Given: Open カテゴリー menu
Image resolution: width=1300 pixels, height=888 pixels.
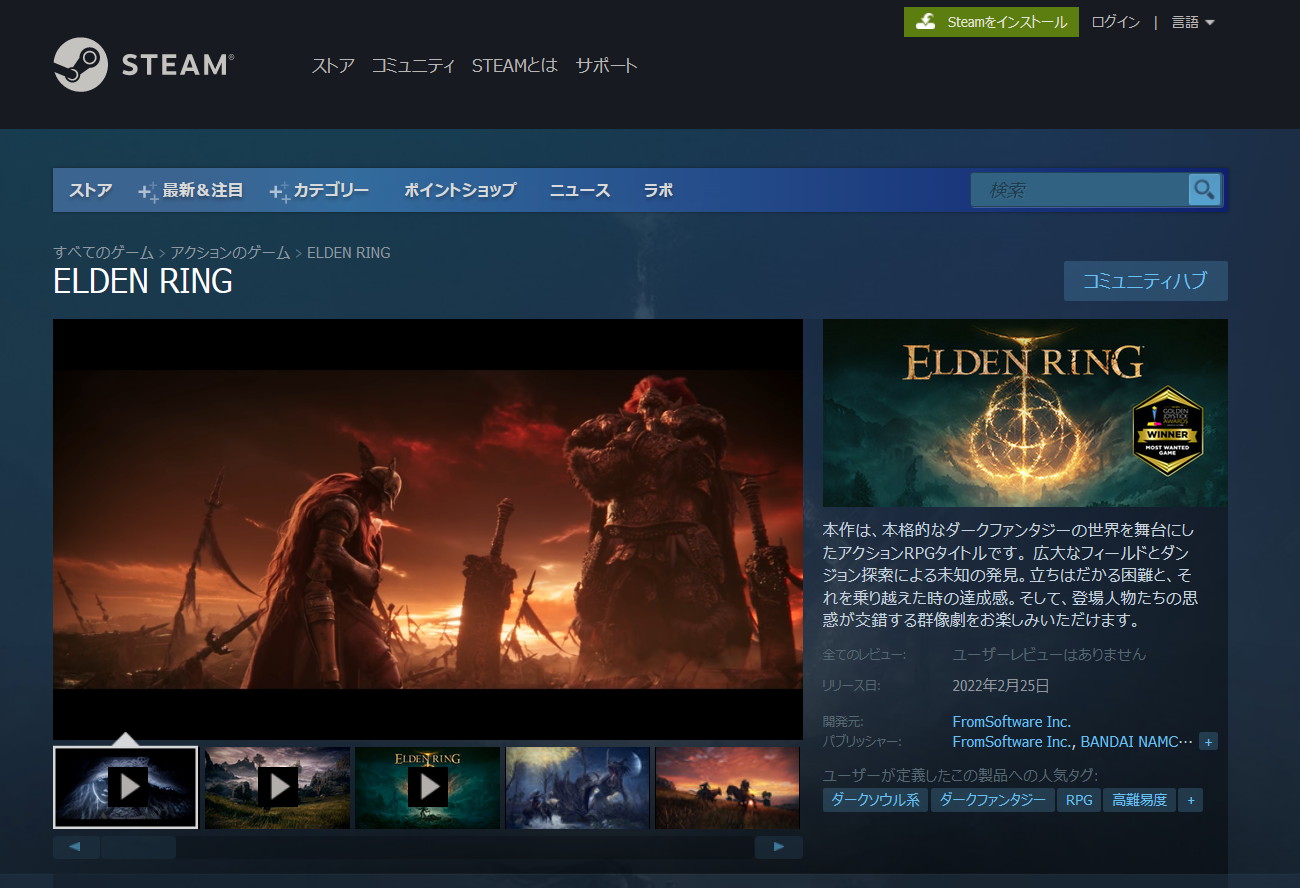Looking at the screenshot, I should click(320, 190).
